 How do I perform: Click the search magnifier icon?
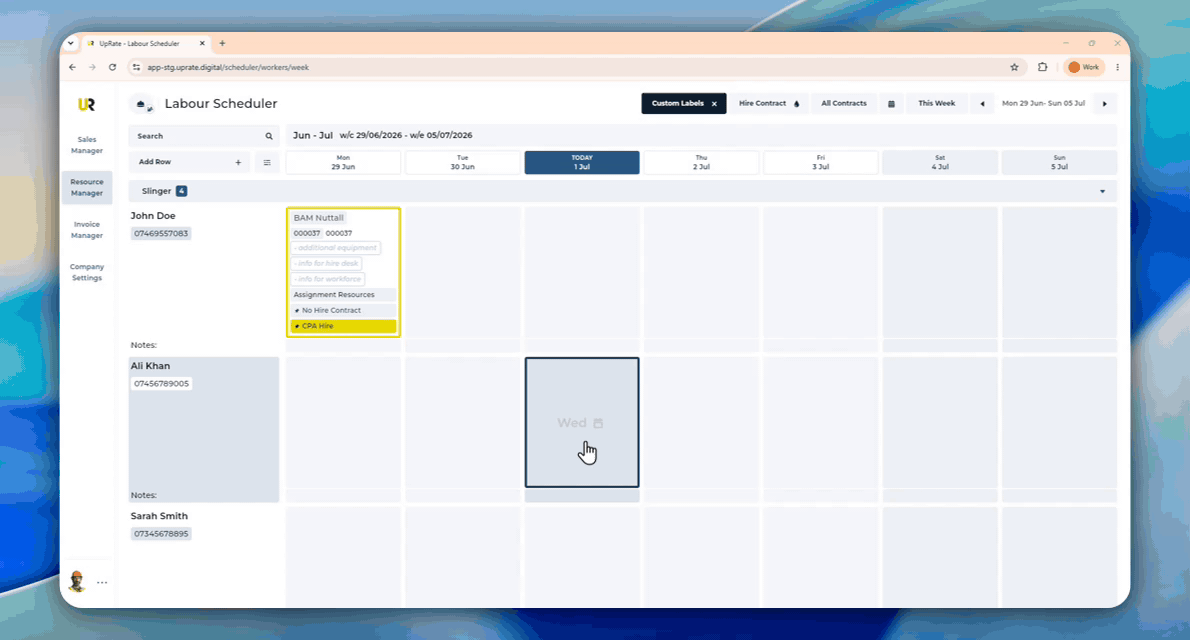coord(269,136)
